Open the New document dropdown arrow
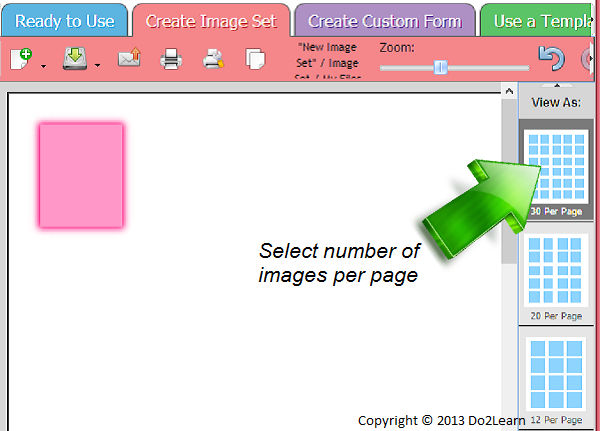Viewport: 600px width, 431px height. [x=43, y=68]
